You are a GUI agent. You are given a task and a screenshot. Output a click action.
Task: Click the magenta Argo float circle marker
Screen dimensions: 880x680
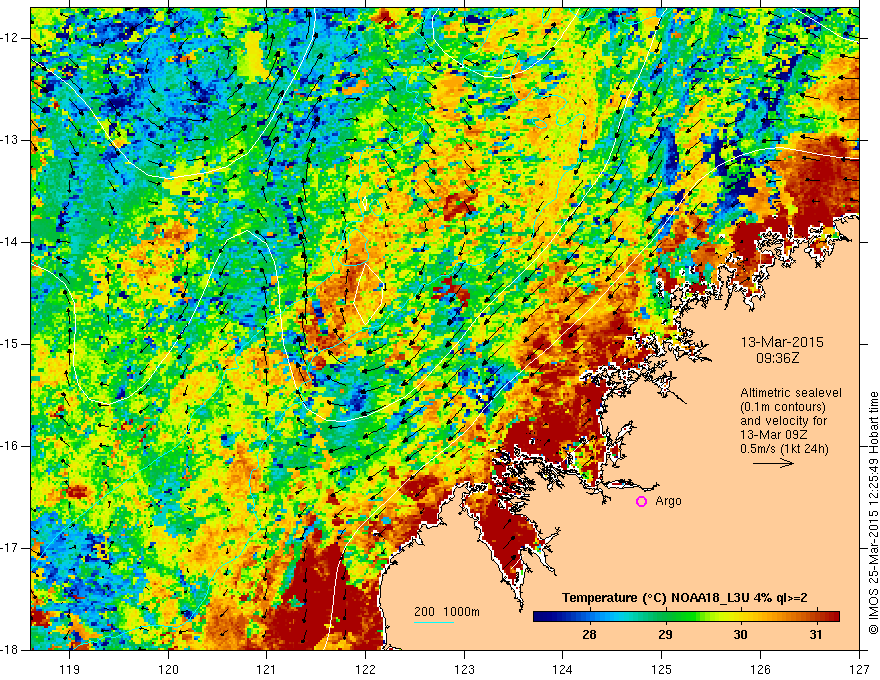tap(641, 501)
